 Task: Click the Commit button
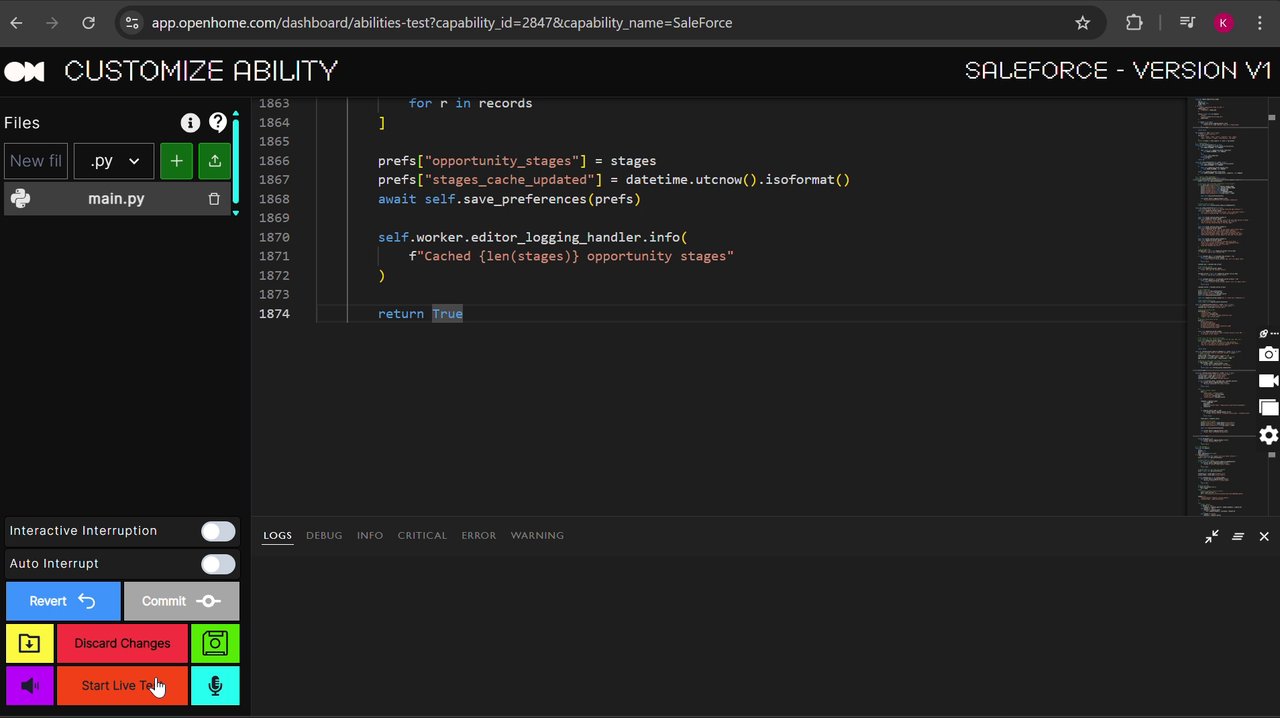coord(182,601)
